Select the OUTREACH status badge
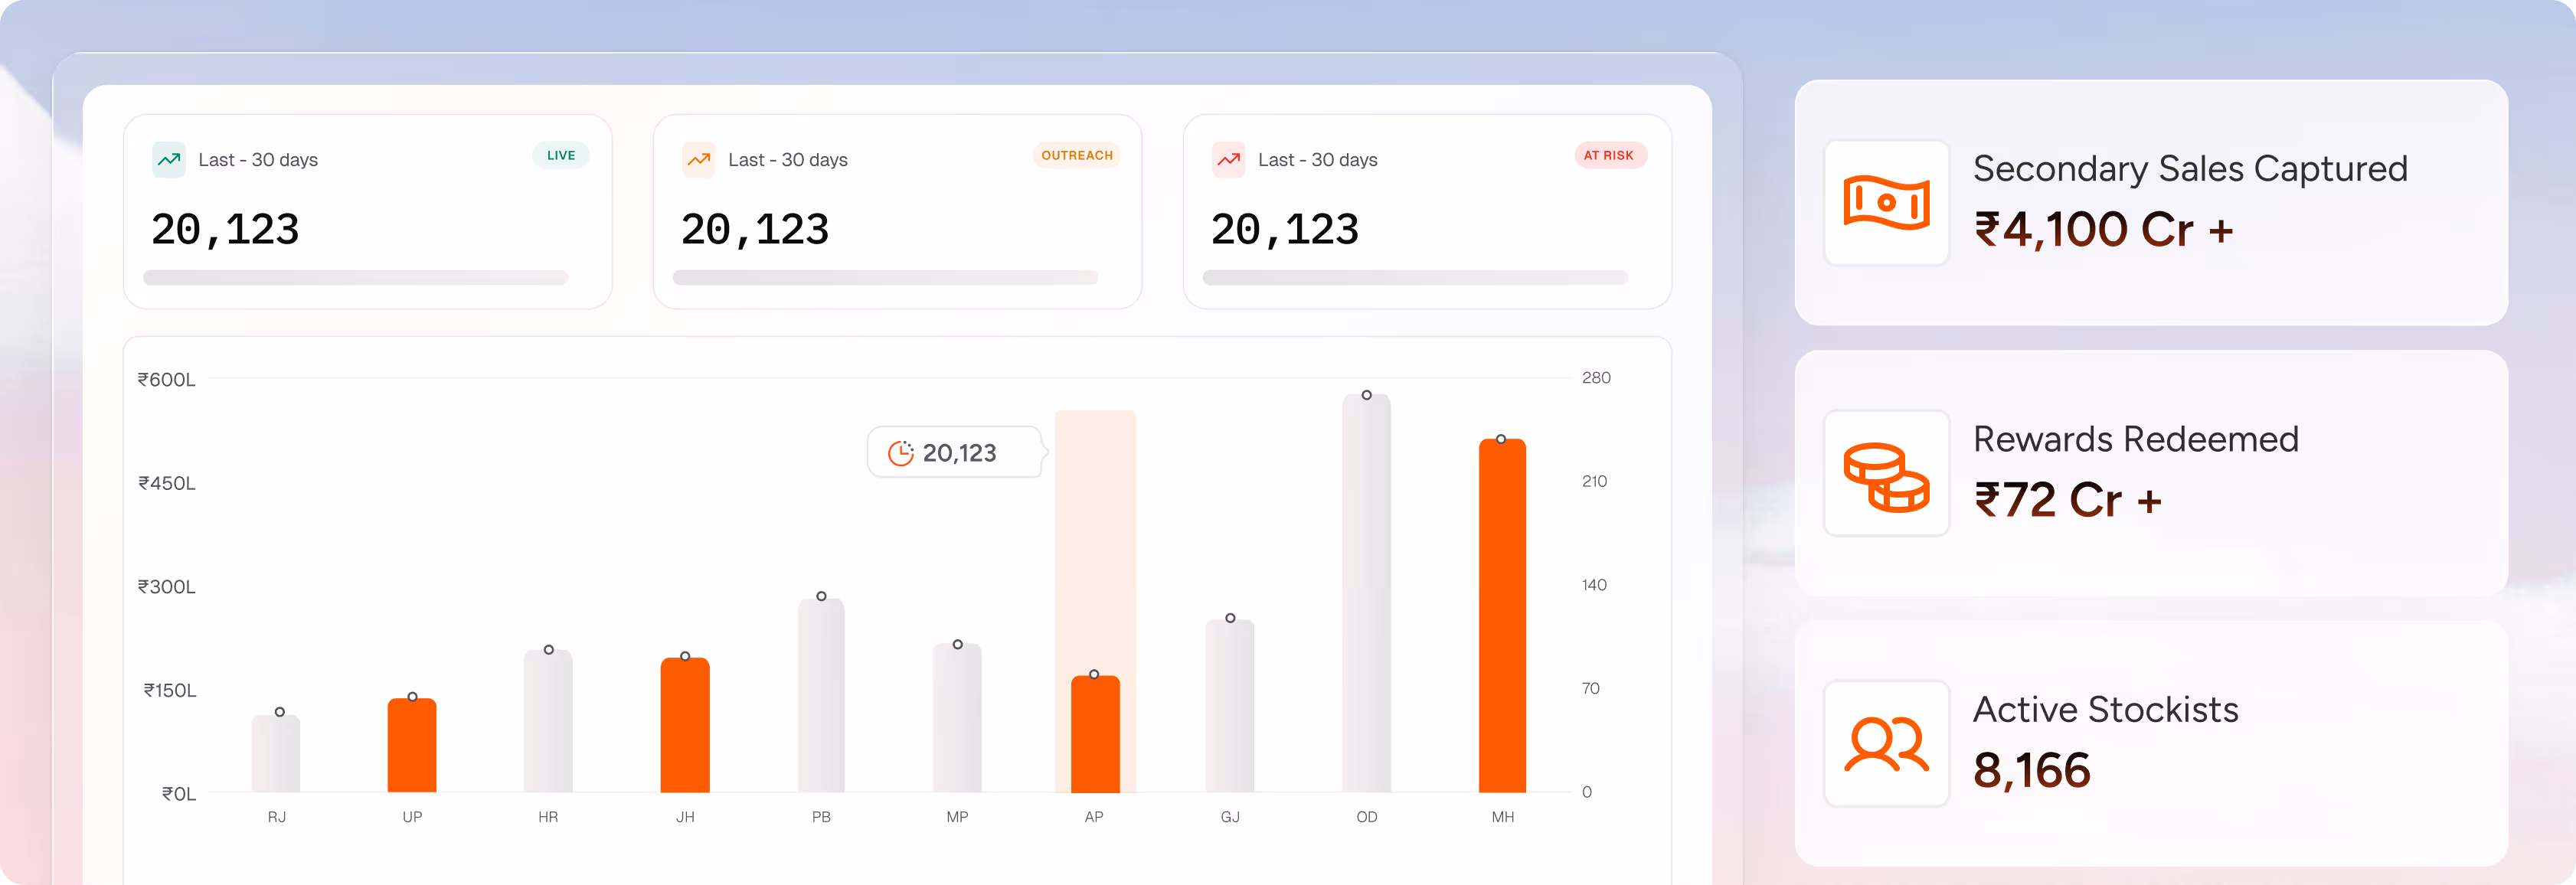The height and width of the screenshot is (885, 2576). click(x=1077, y=155)
